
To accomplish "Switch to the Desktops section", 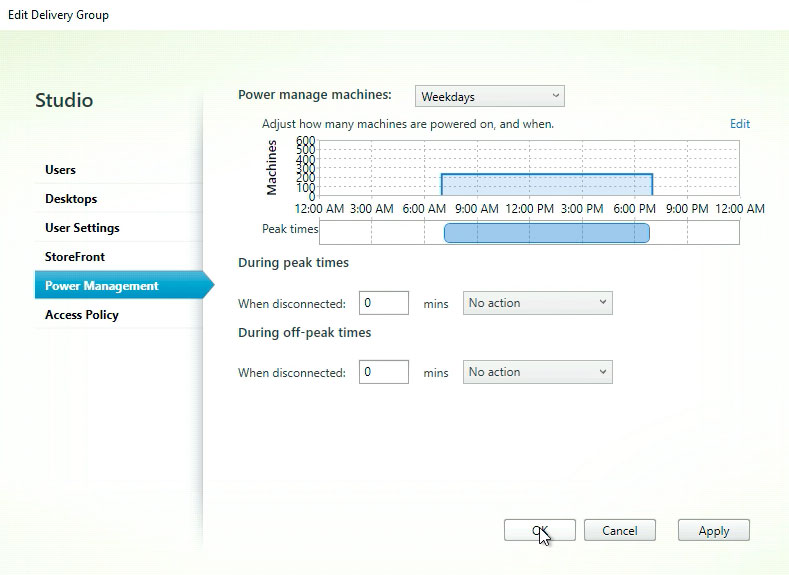I will 71,199.
